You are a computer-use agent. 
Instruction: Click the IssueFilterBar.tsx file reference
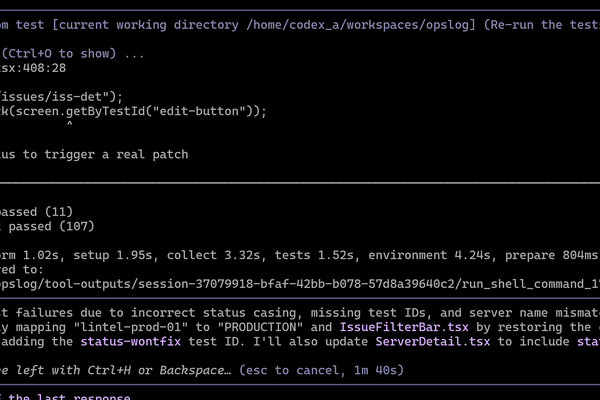coord(404,328)
